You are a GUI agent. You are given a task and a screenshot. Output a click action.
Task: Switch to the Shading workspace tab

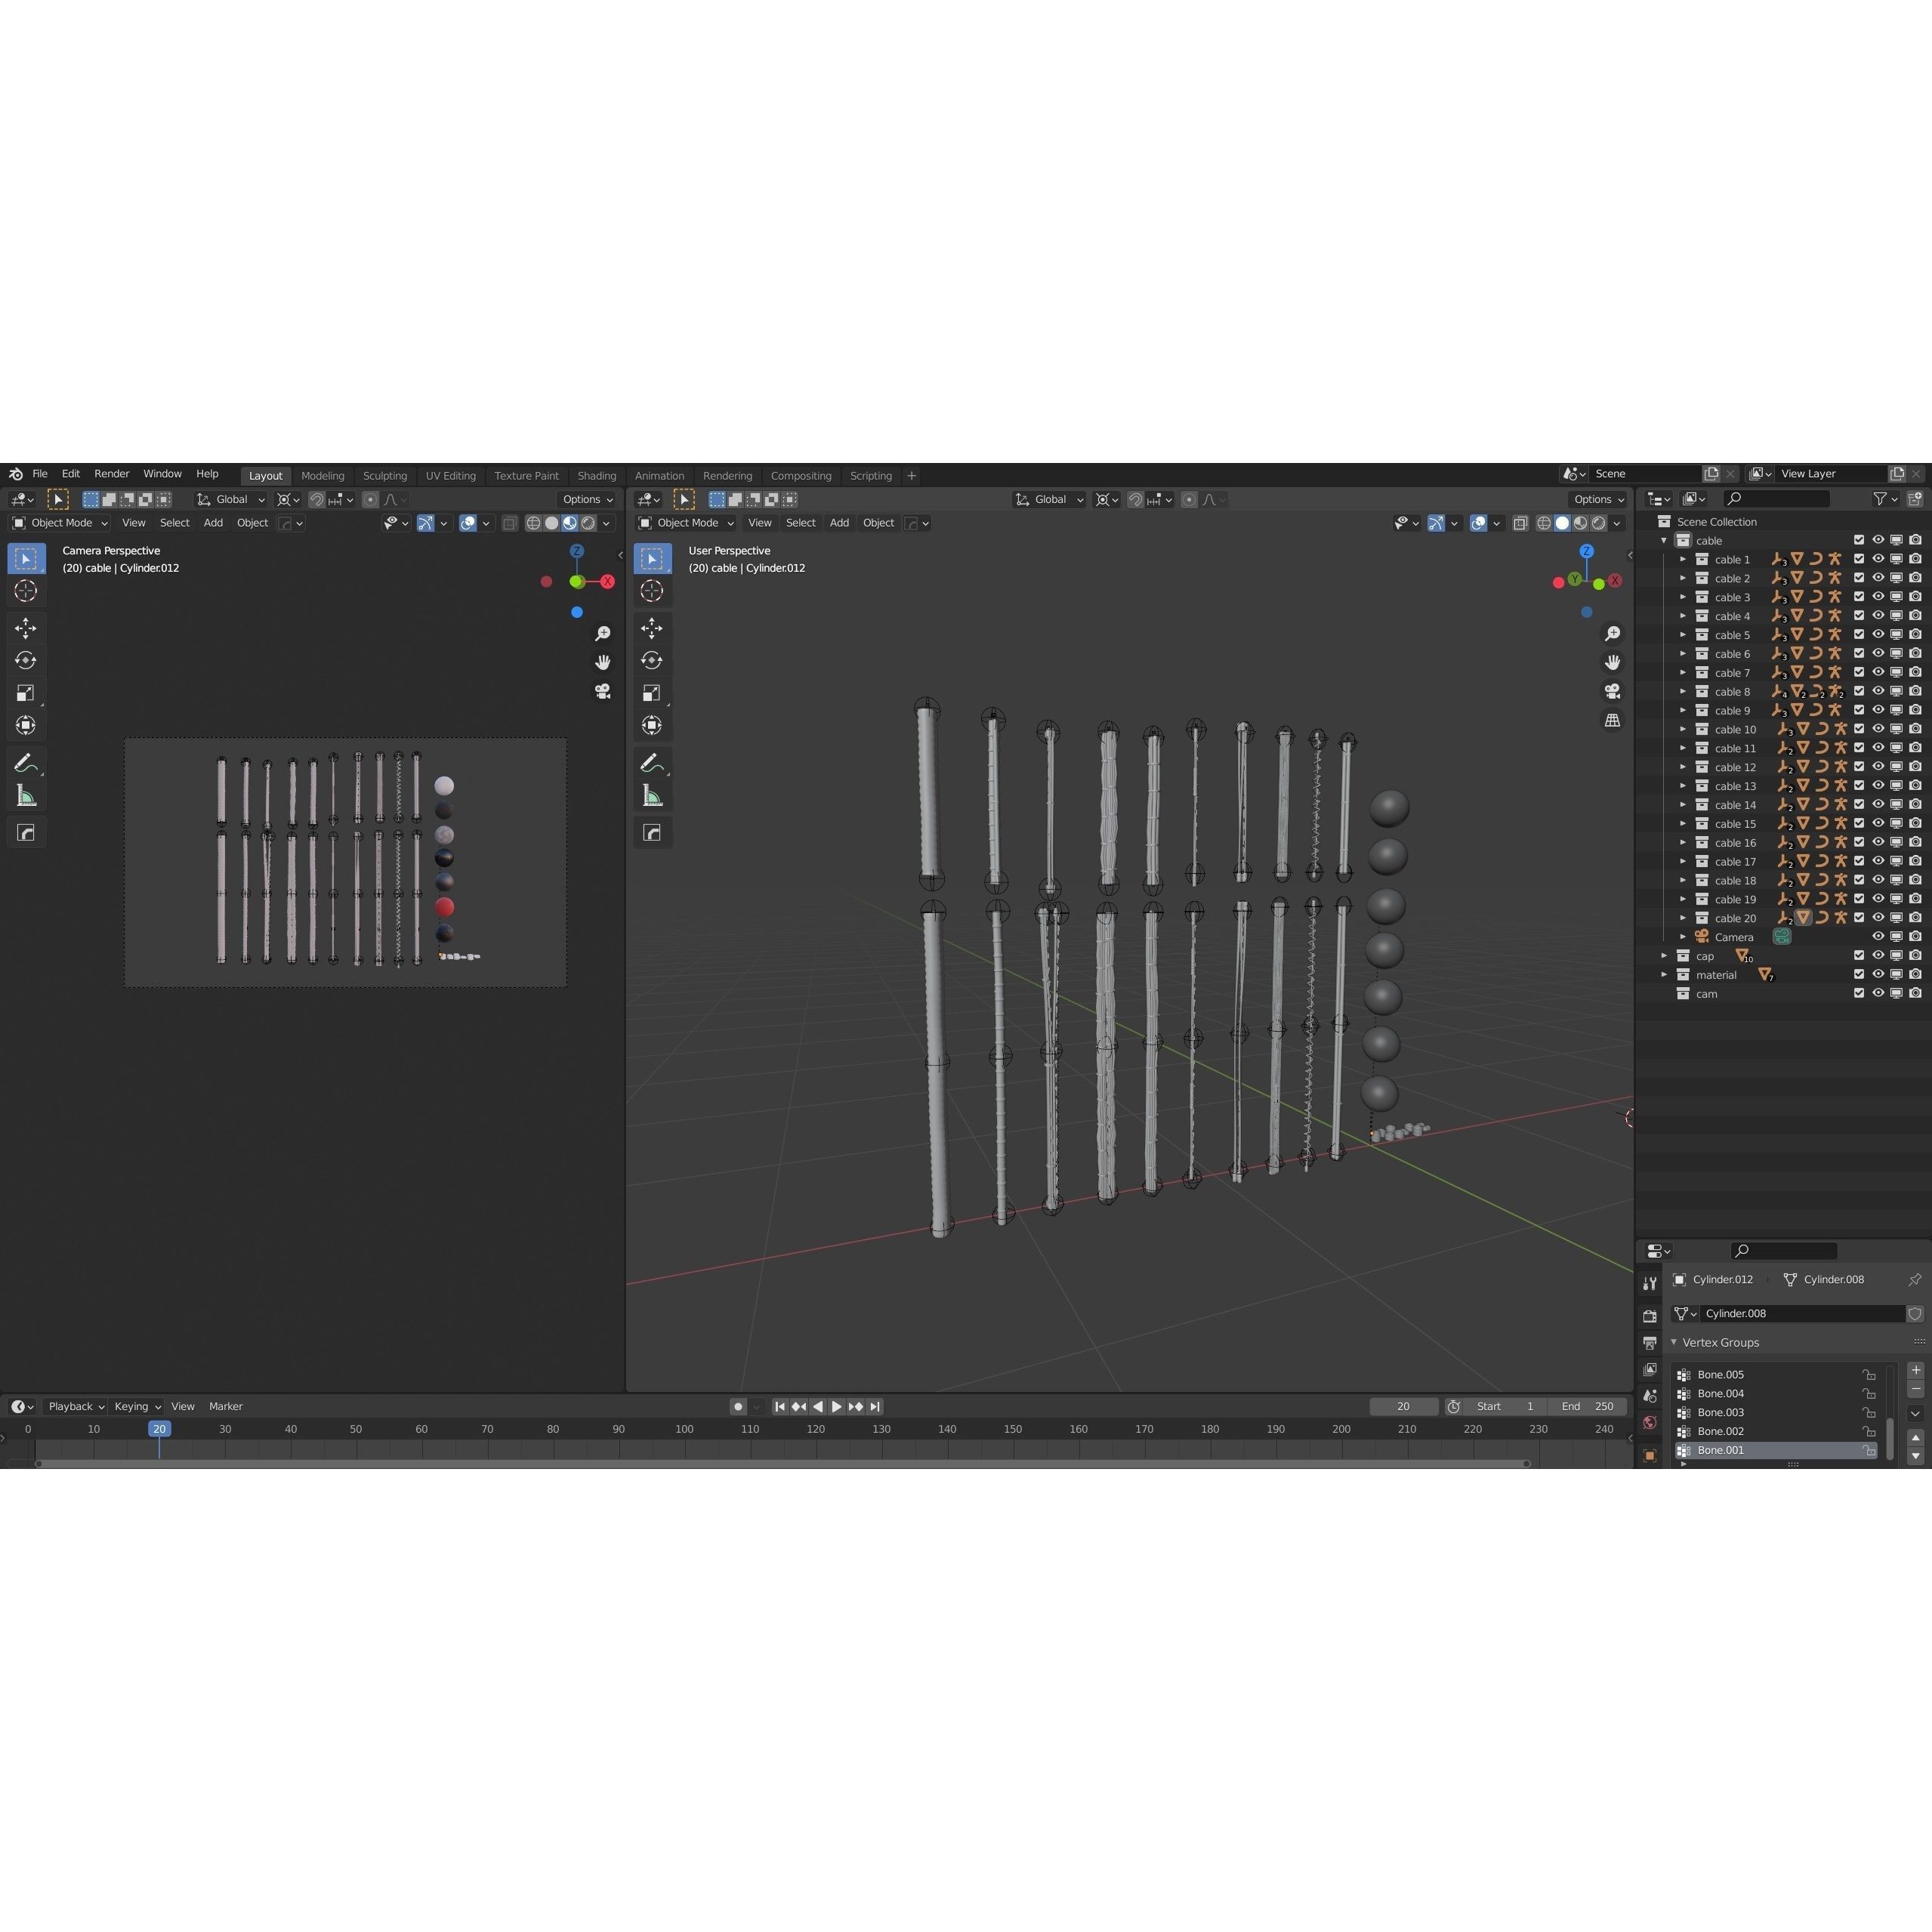click(597, 475)
